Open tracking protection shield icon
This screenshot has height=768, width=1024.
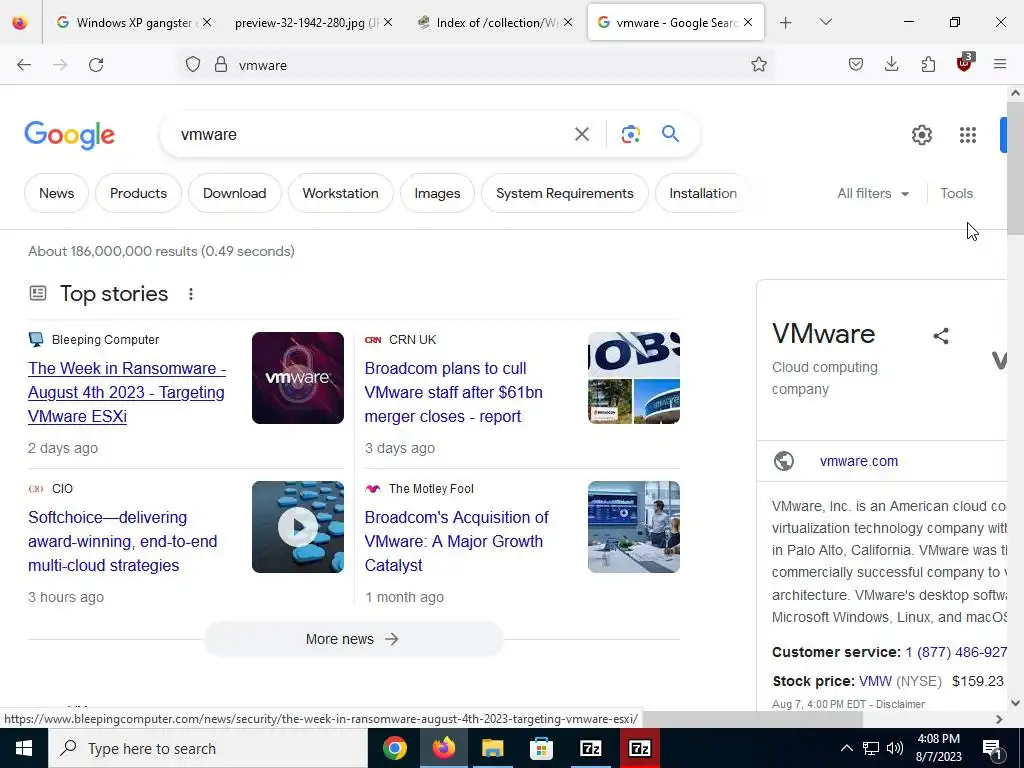pyautogui.click(x=193, y=65)
